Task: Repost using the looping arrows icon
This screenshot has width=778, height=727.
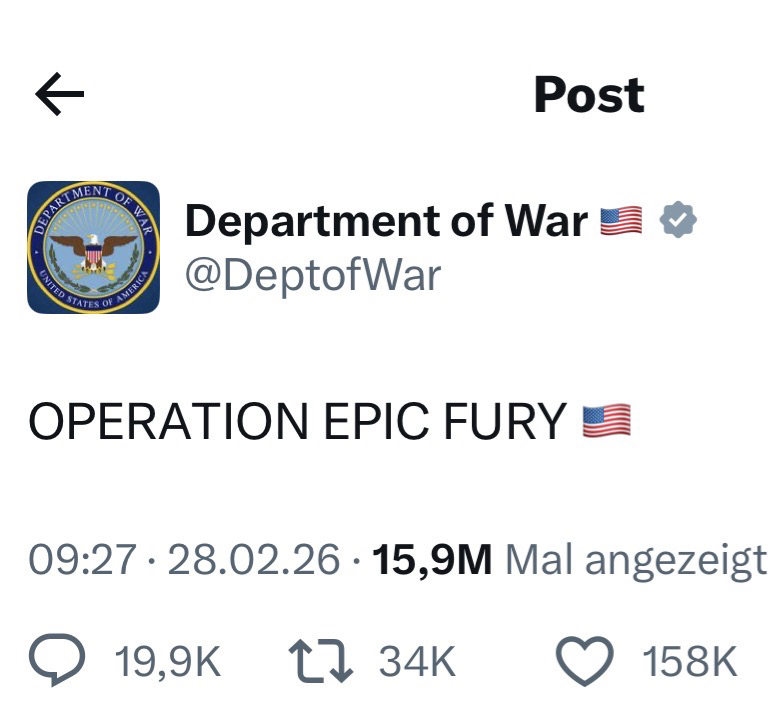Action: pos(321,661)
